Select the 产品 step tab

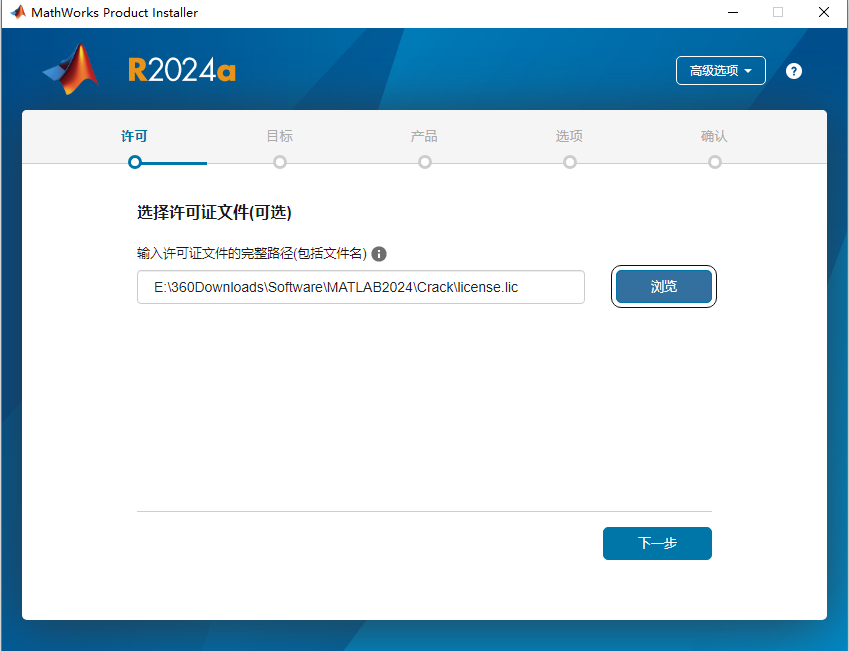pyautogui.click(x=424, y=136)
